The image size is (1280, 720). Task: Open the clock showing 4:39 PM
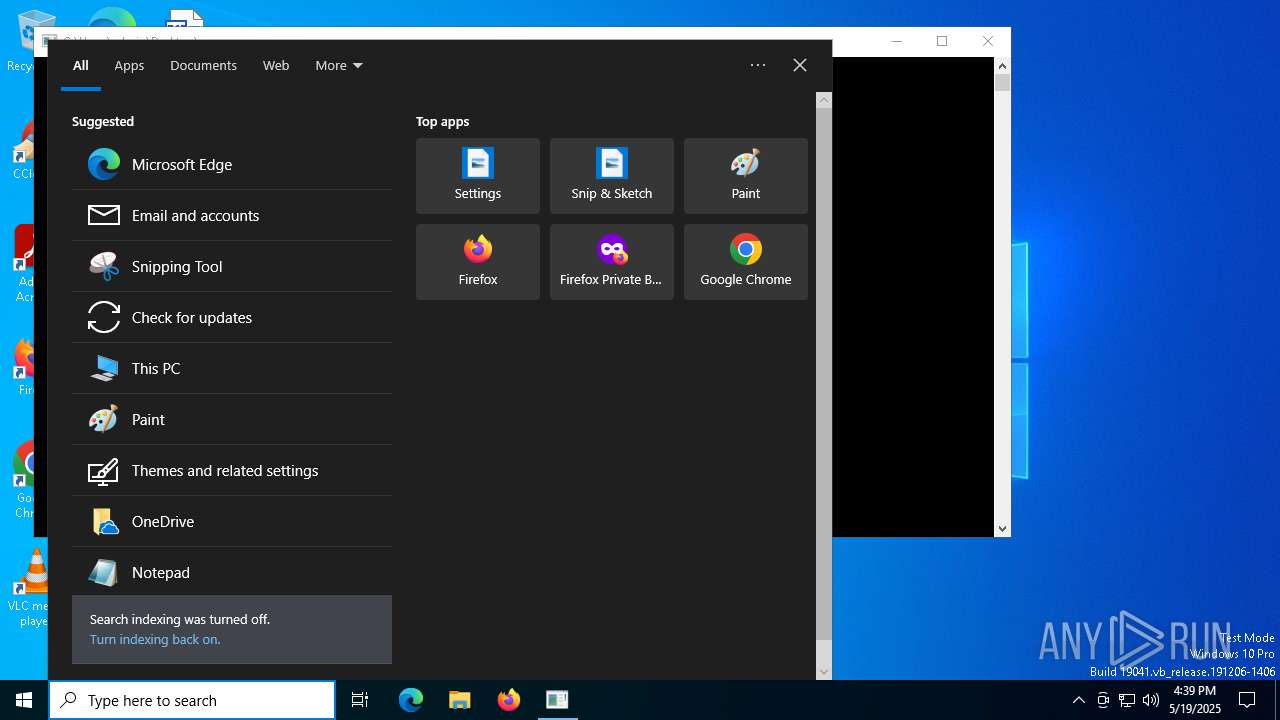click(x=1195, y=700)
